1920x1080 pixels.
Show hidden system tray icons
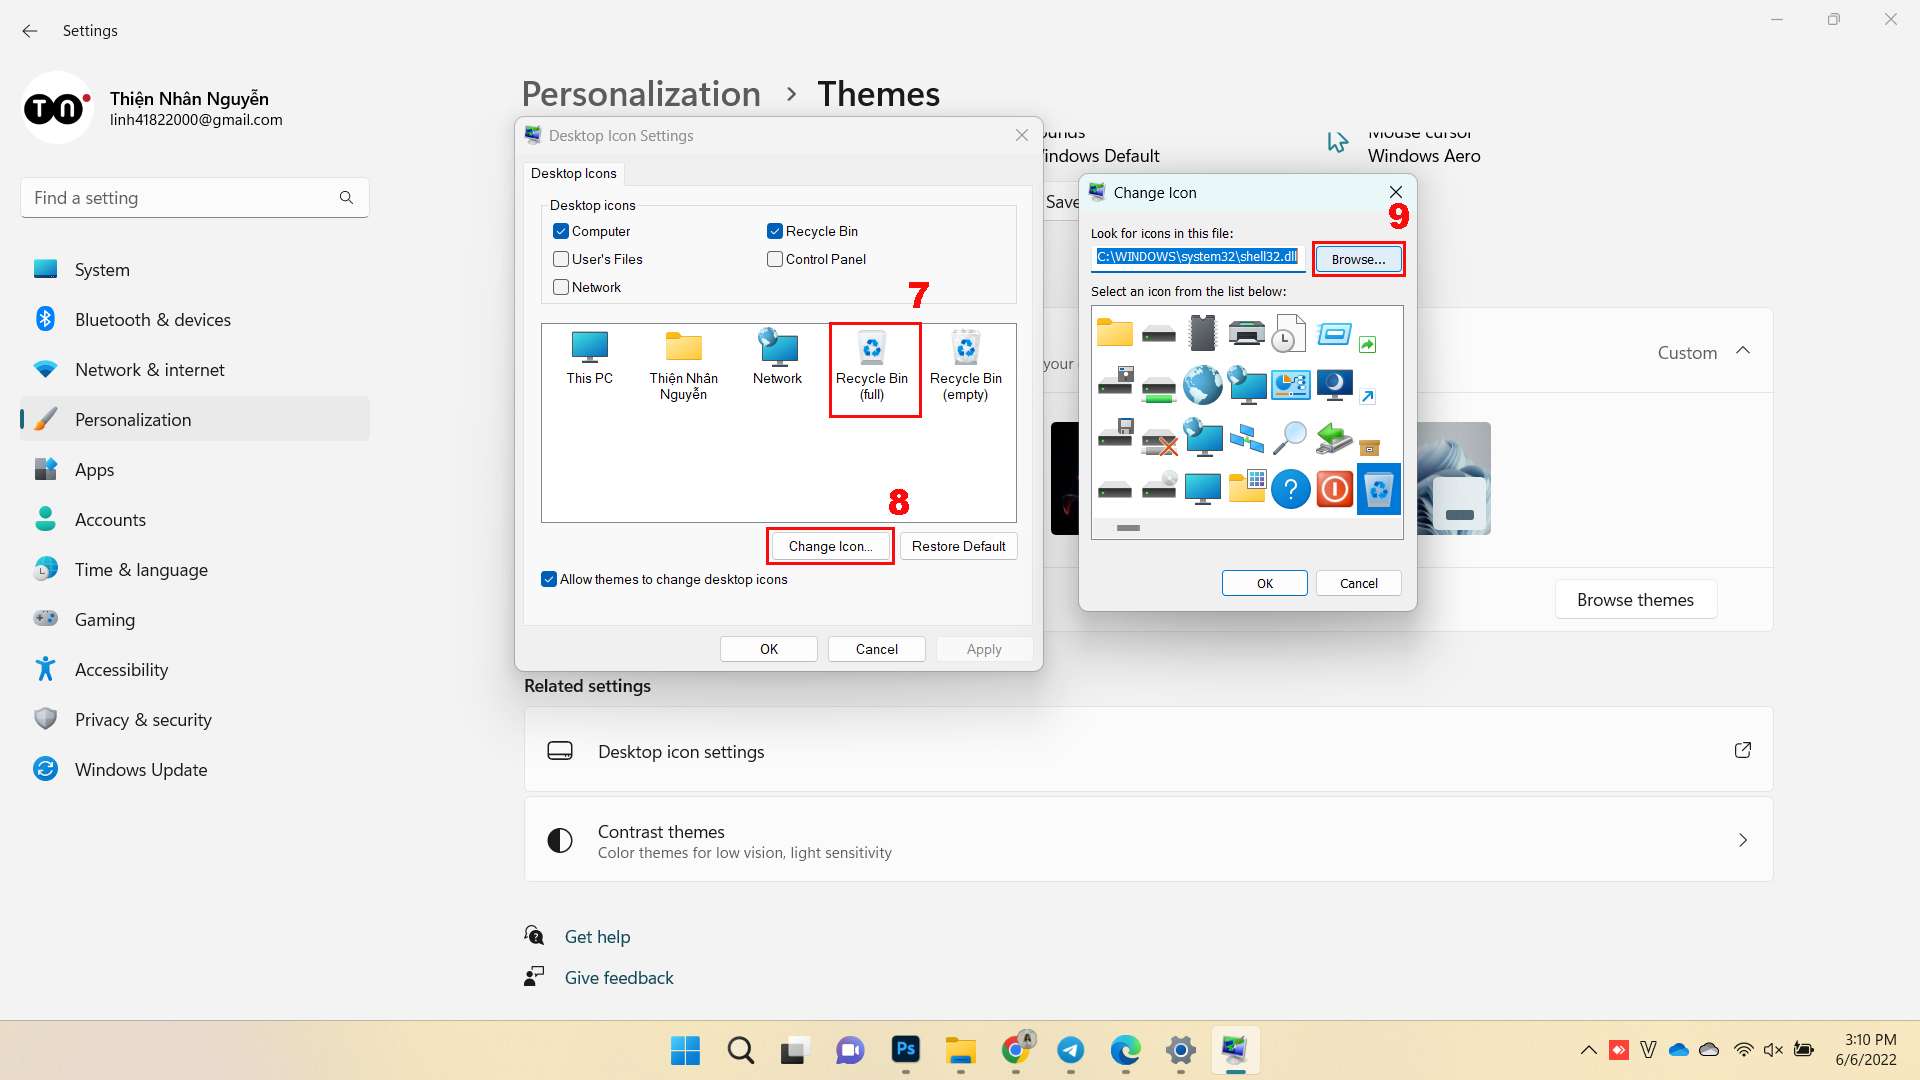(1588, 1050)
